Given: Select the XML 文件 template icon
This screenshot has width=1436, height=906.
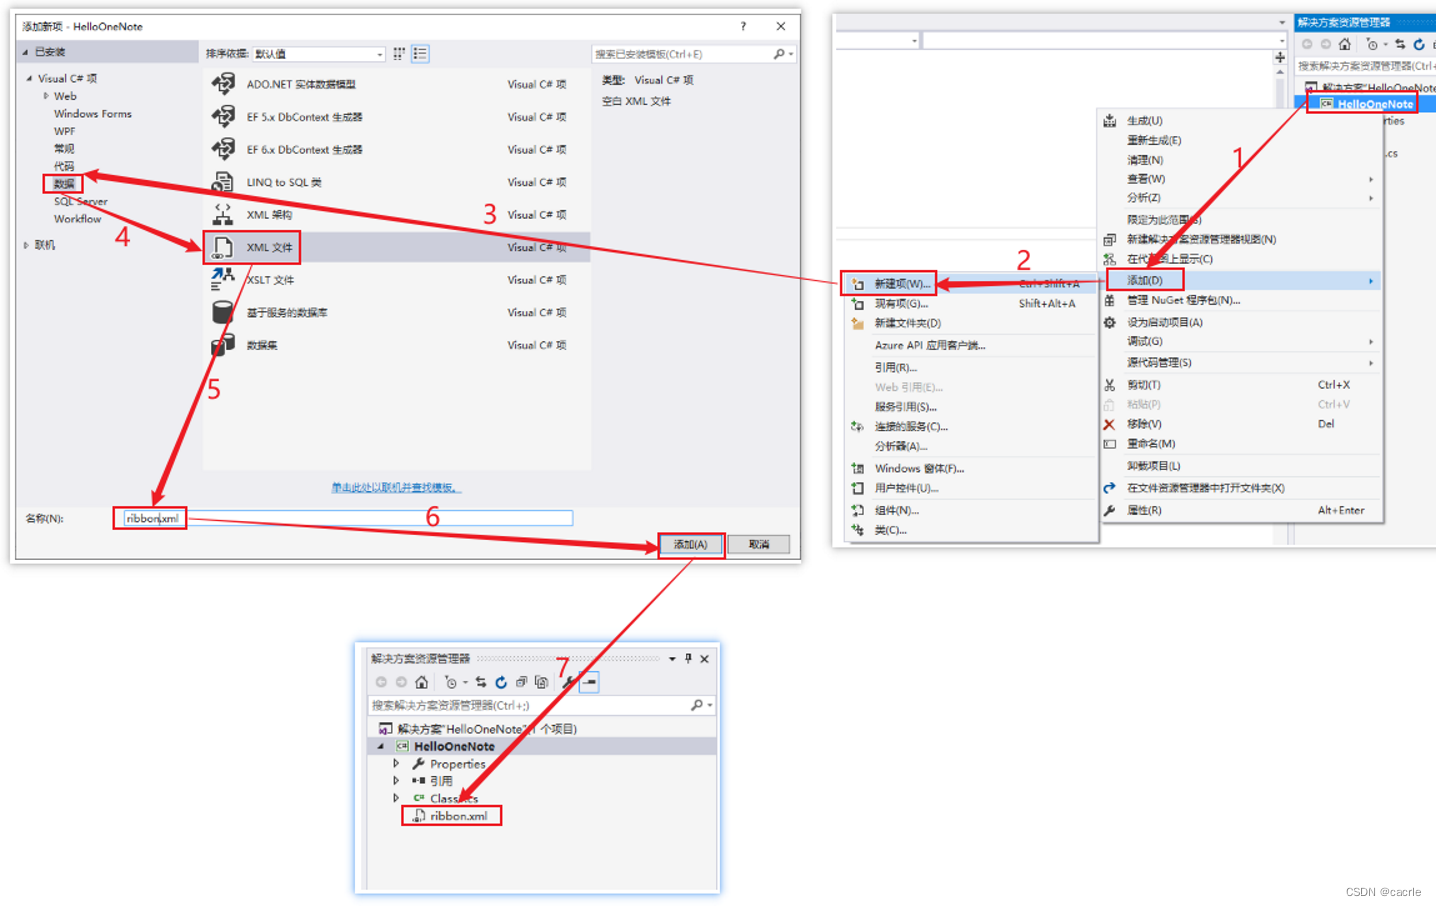Looking at the screenshot, I should coord(223,247).
